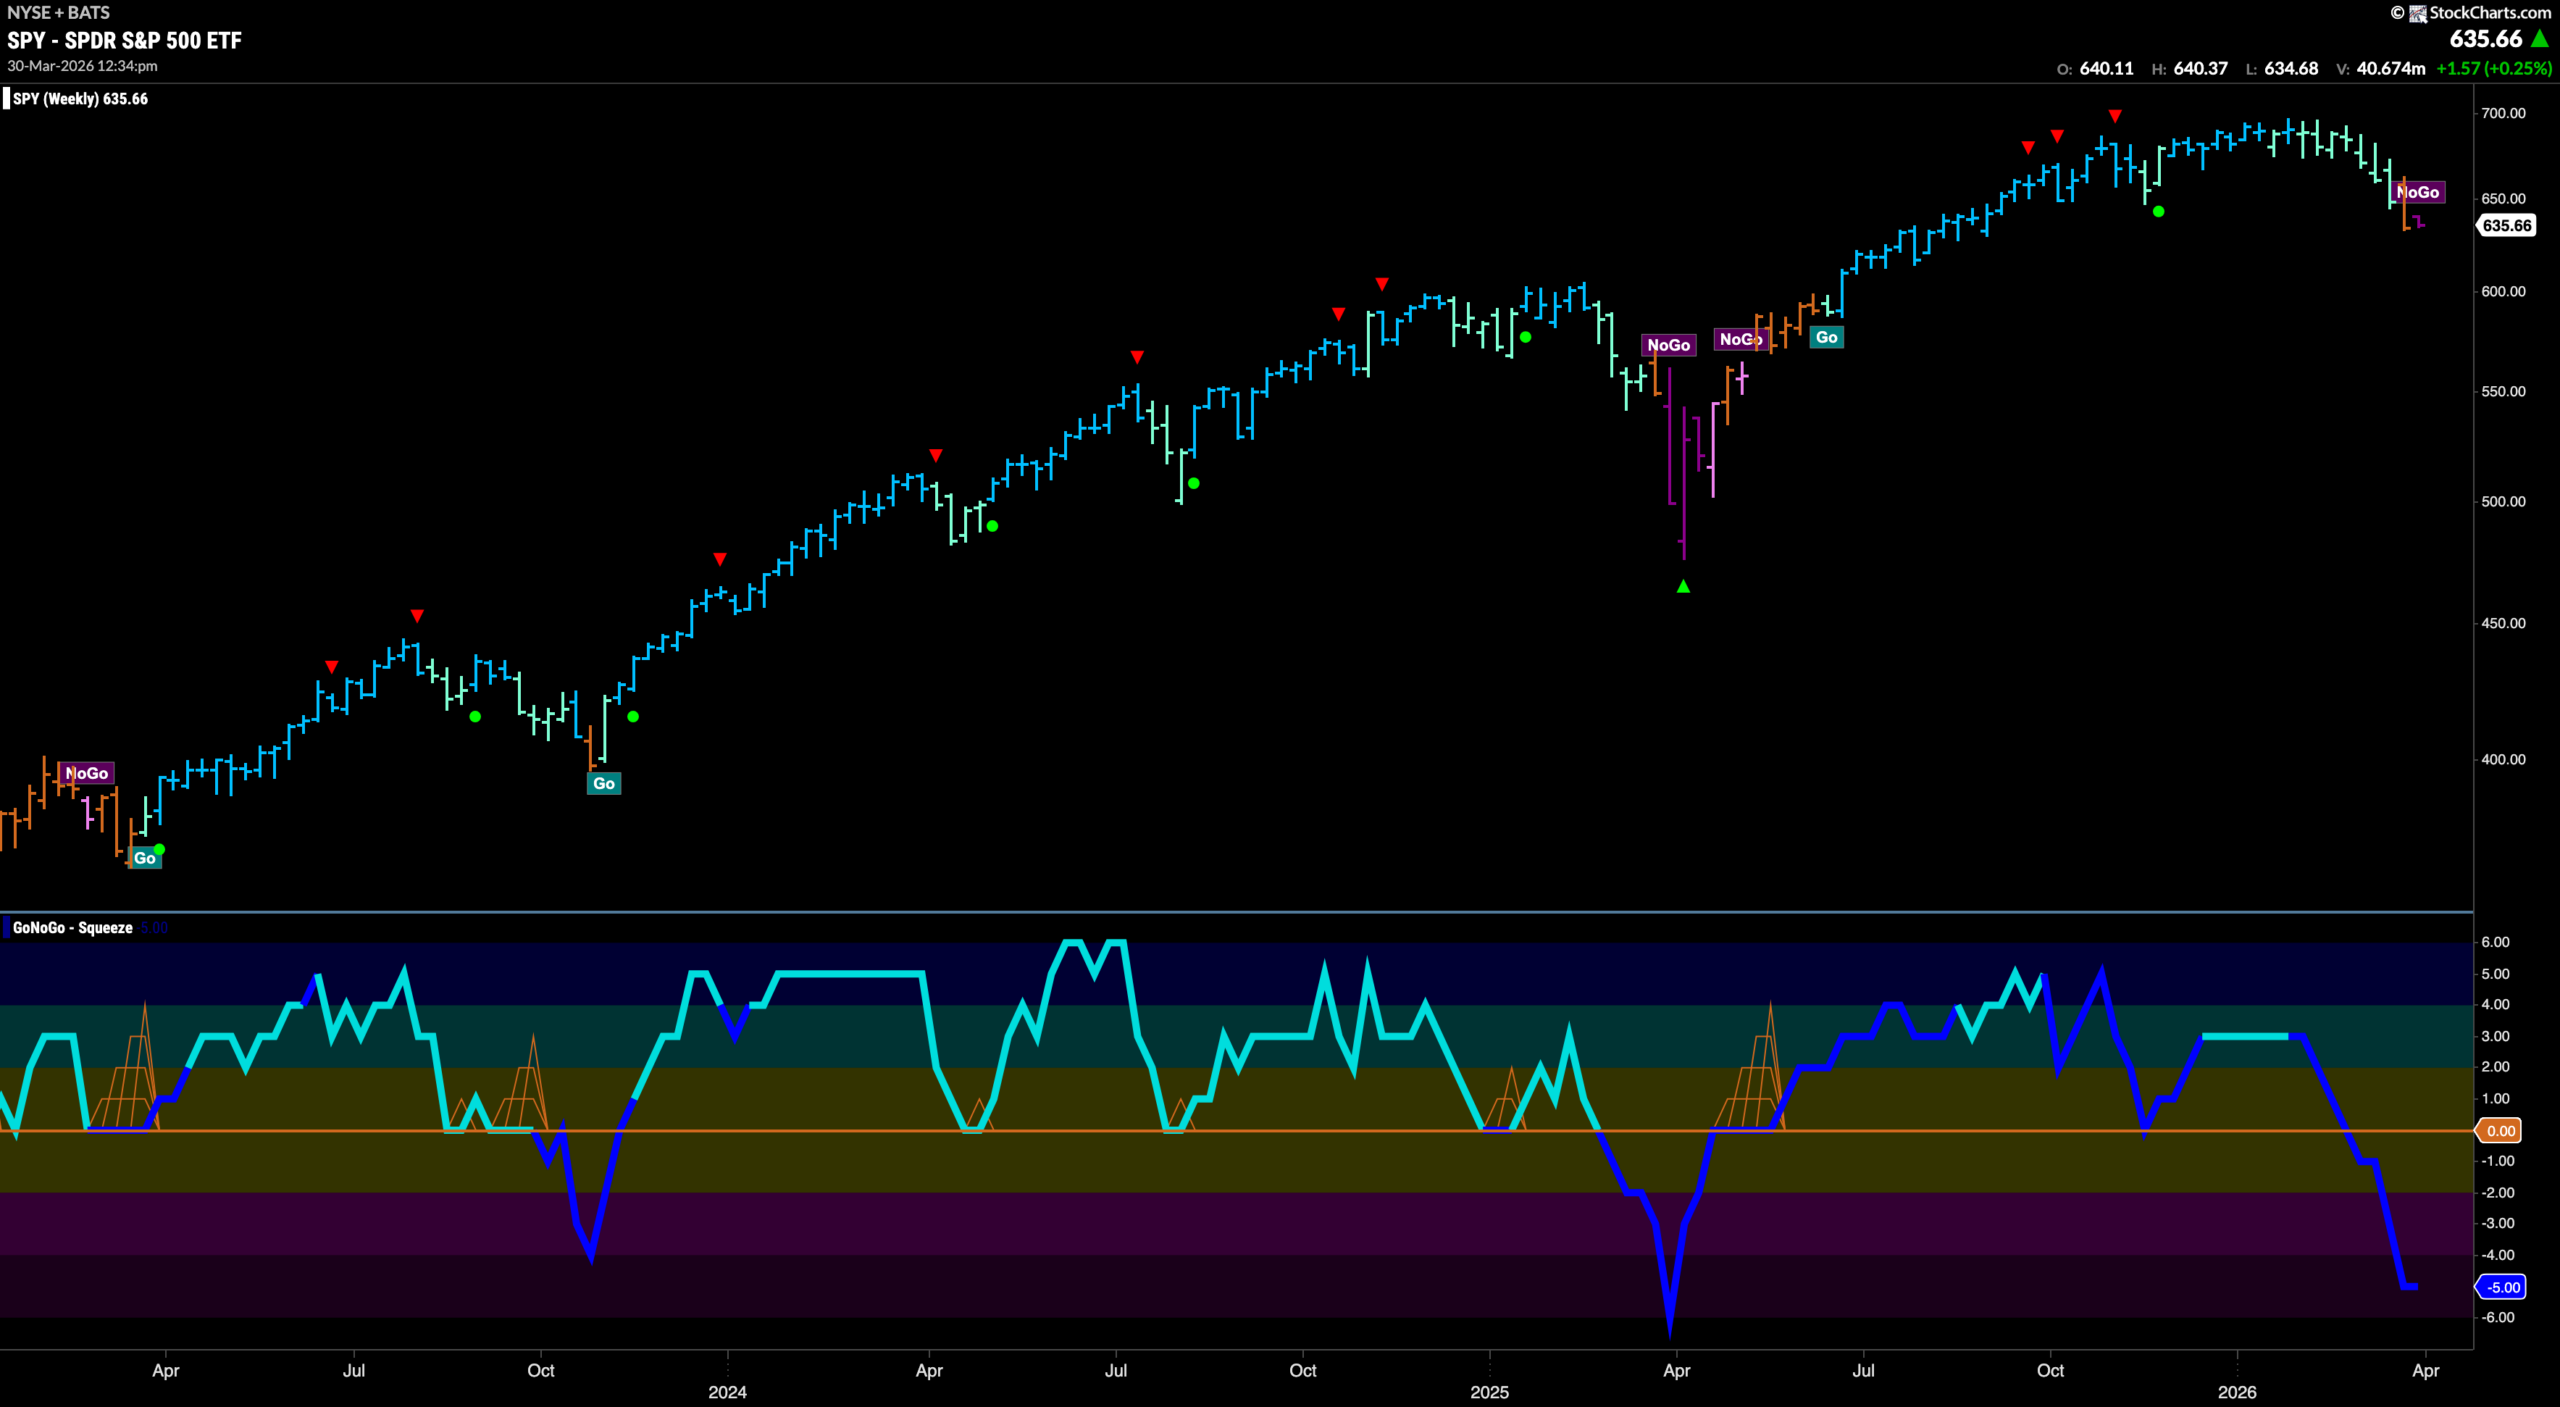2560x1407 pixels.
Task: Select the Go flag next to the 2025 NoGo flags
Action: pyautogui.click(x=1826, y=337)
